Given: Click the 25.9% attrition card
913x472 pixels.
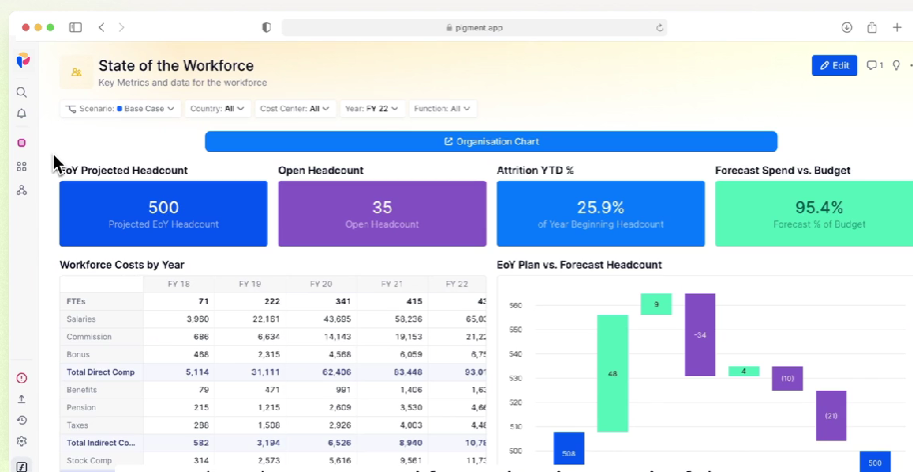Looking at the screenshot, I should [x=600, y=214].
